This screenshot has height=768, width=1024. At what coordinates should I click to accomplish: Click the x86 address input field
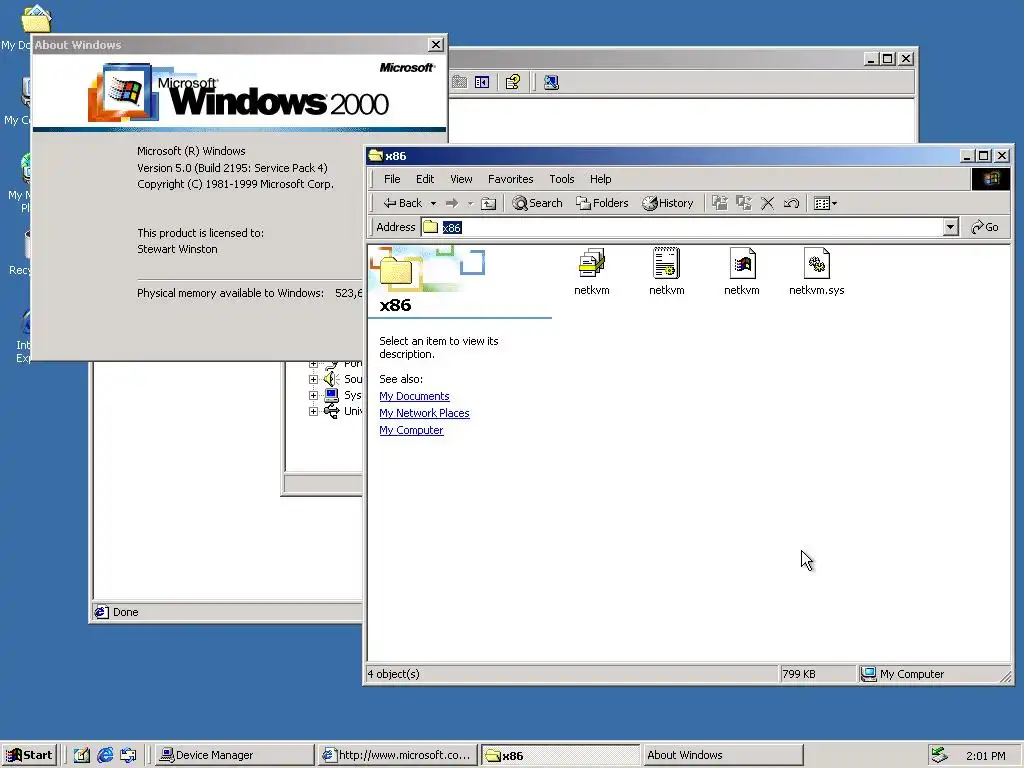pyautogui.click(x=682, y=227)
